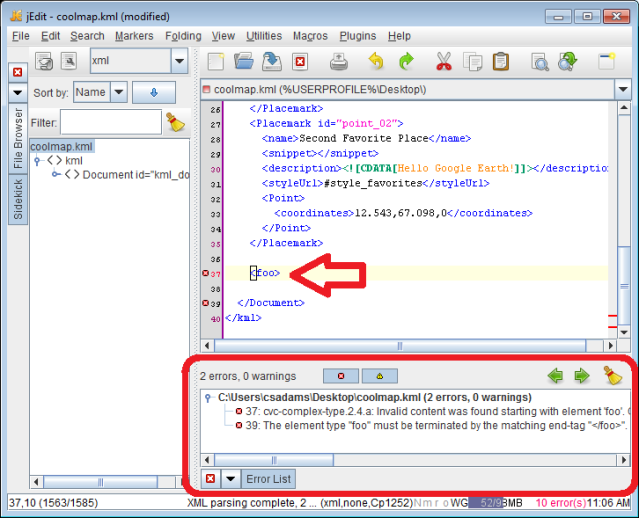The image size is (639, 518).
Task: Open the Macros menu
Action: tap(310, 36)
